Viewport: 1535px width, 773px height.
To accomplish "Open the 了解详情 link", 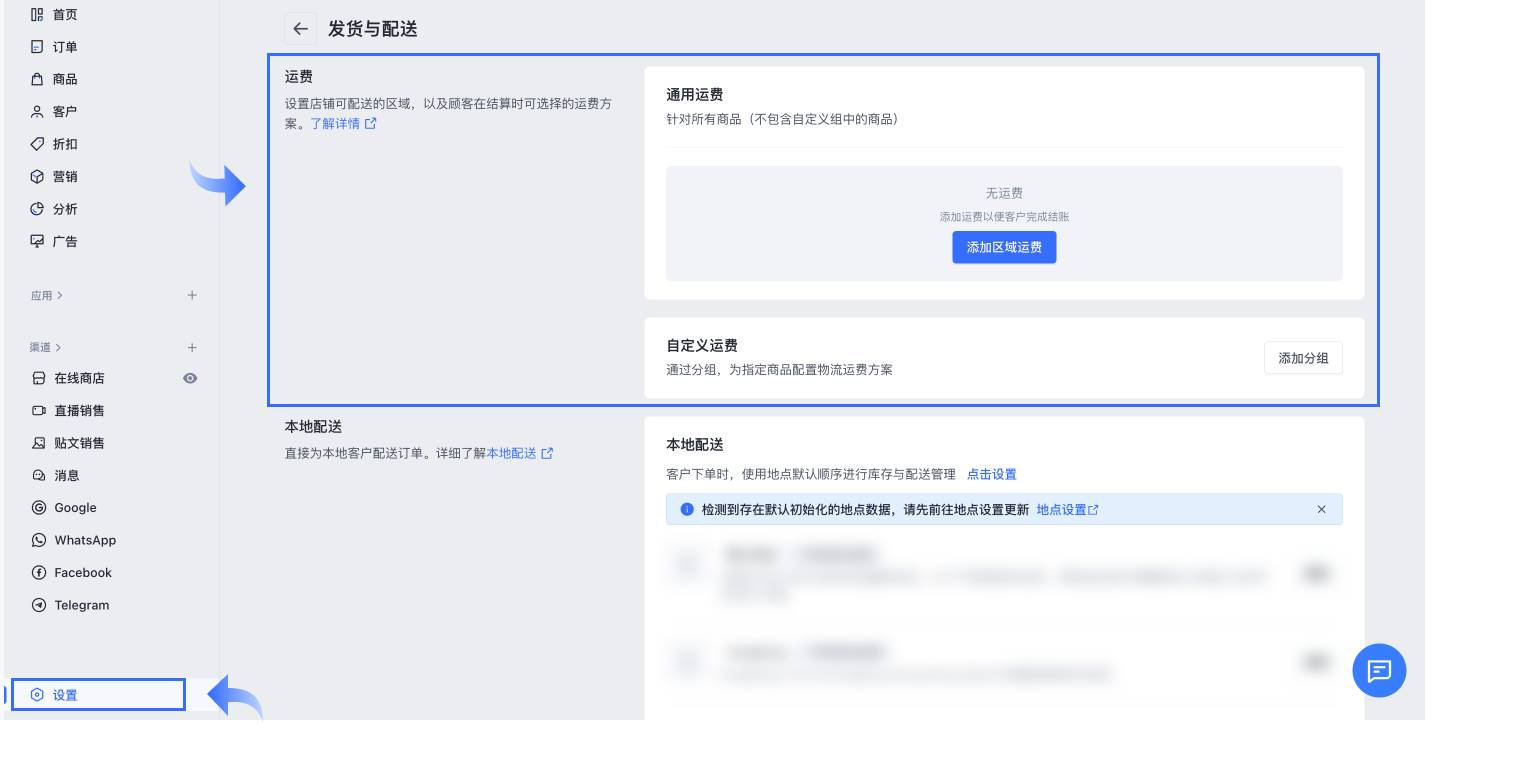I will [337, 123].
